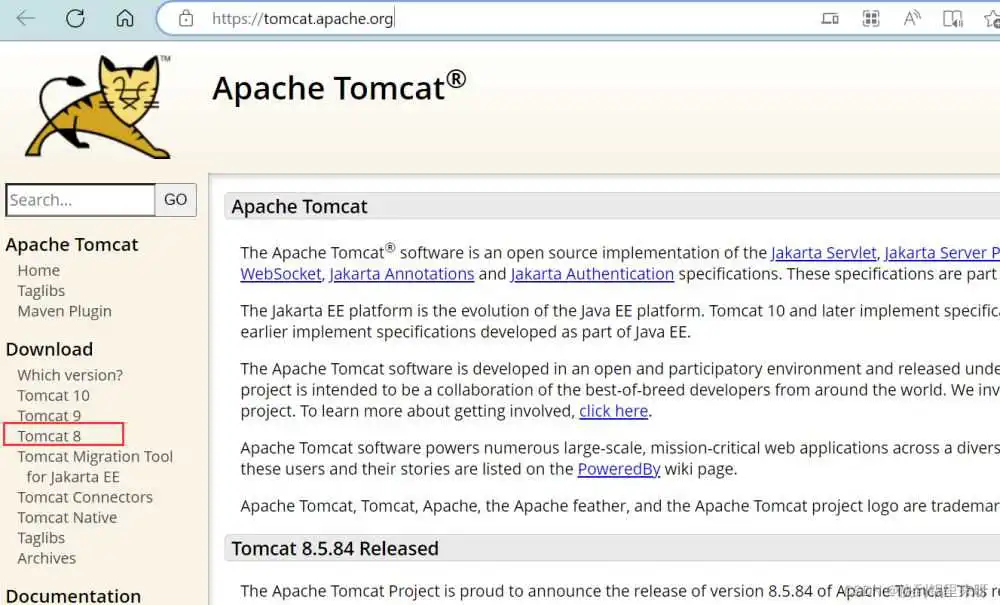Open the Which version? link

(70, 375)
